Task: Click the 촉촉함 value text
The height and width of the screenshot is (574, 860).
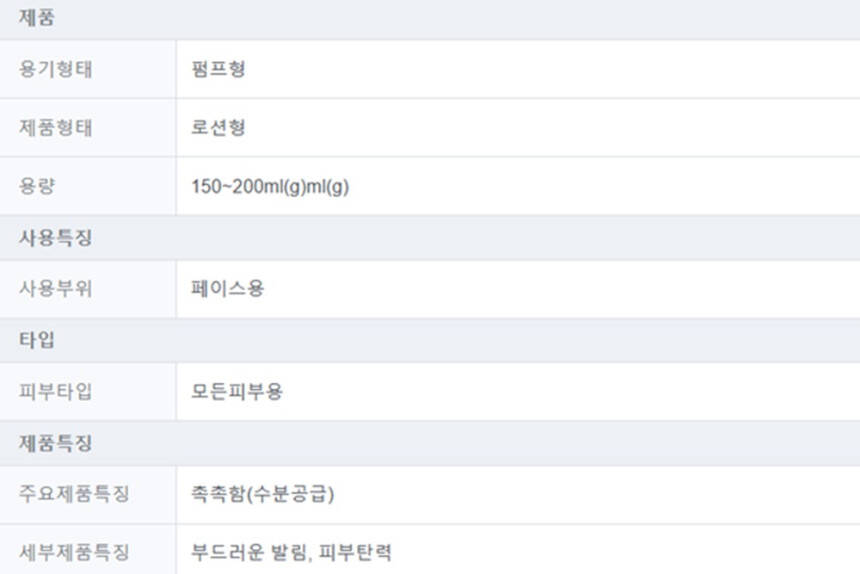Action: (218, 494)
